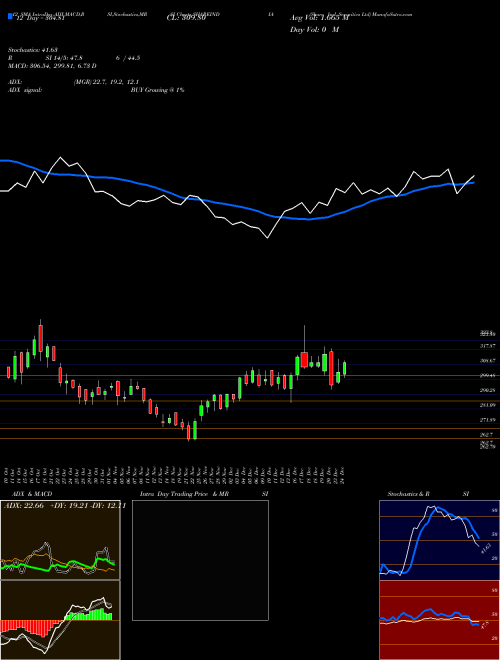Open the ADX indicator chart with green line
Viewport: 500px width, 660px height.
60,540
